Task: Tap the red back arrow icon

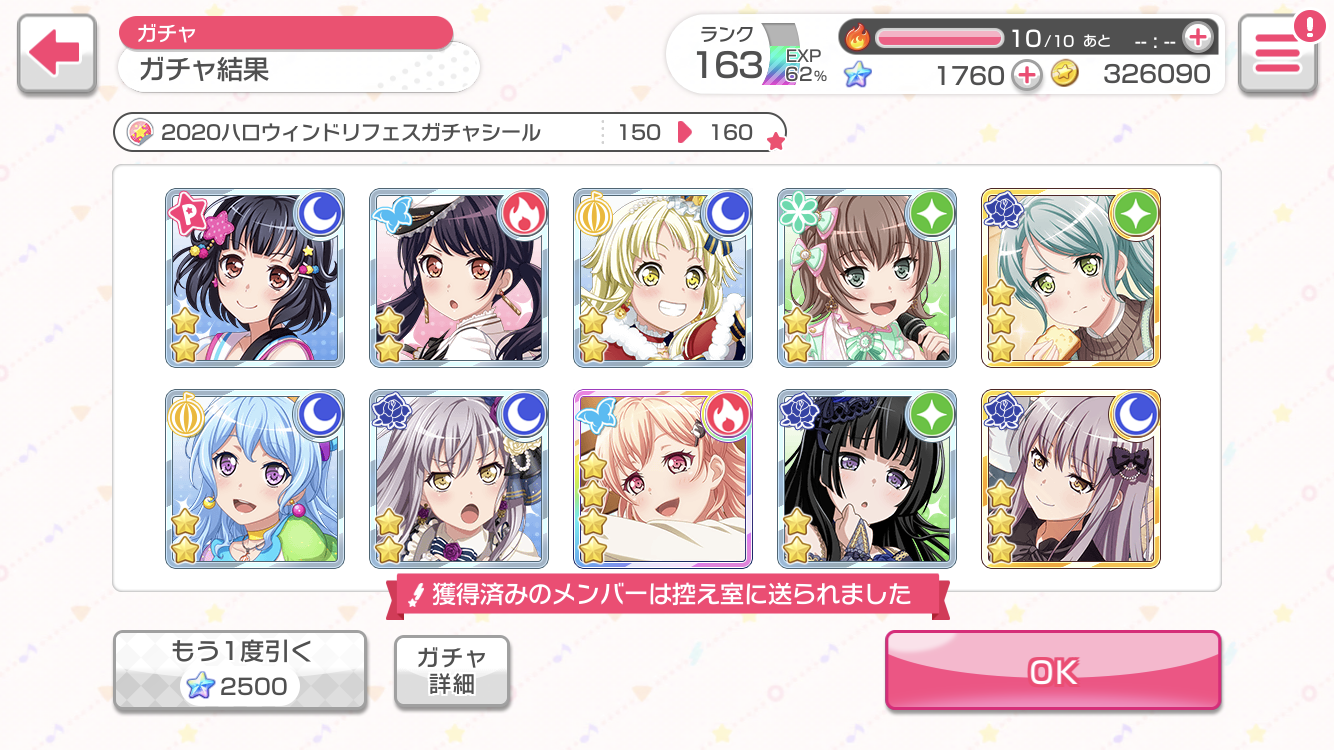Action: [x=57, y=56]
